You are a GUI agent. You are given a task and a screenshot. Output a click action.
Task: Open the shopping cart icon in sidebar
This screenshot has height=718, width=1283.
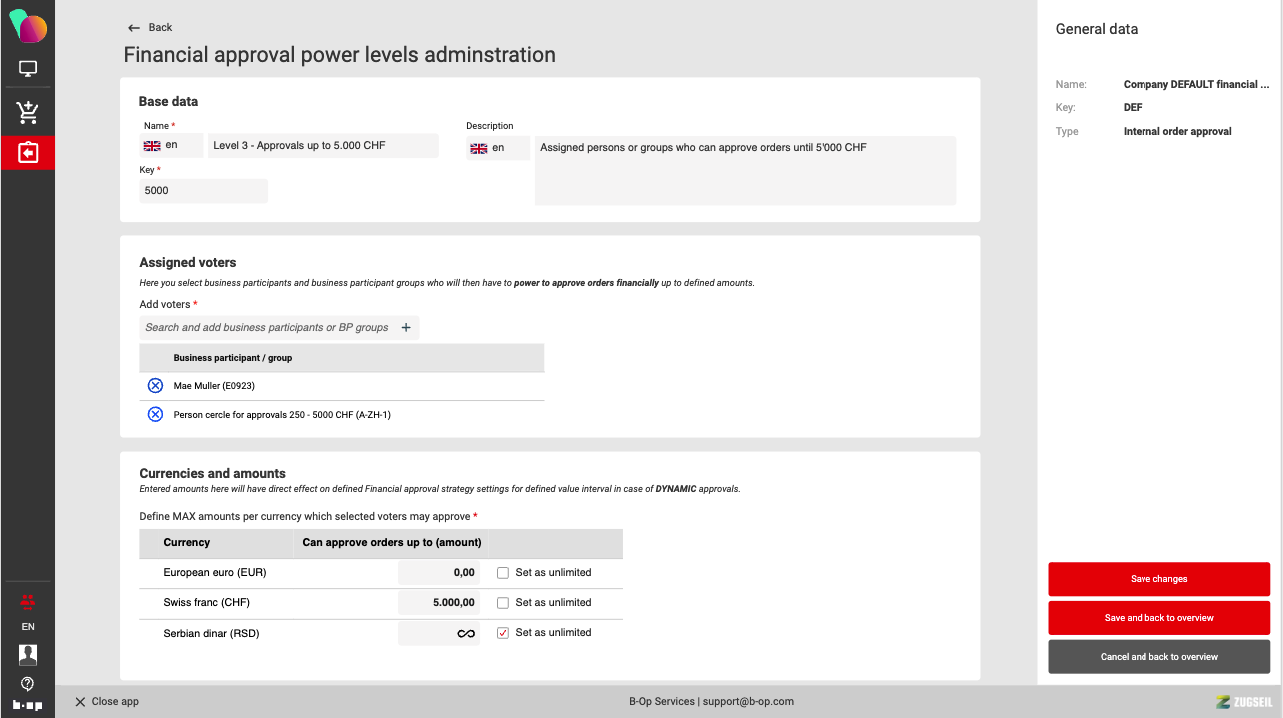point(28,112)
